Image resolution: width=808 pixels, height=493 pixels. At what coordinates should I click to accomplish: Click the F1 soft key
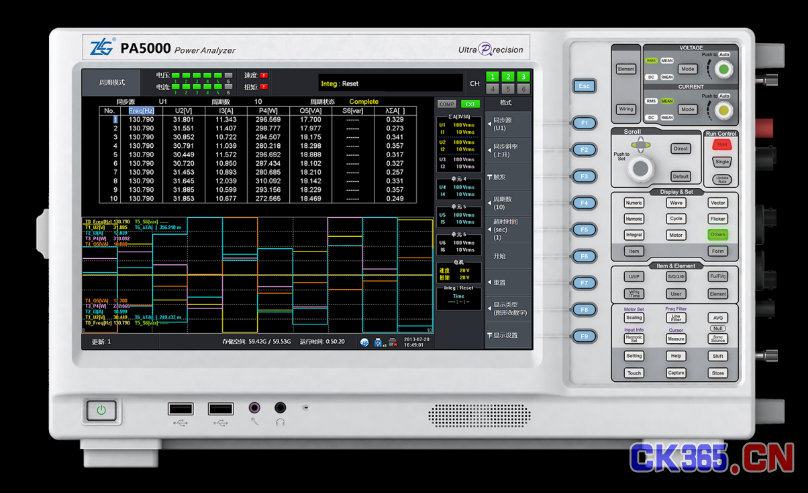pyautogui.click(x=584, y=123)
